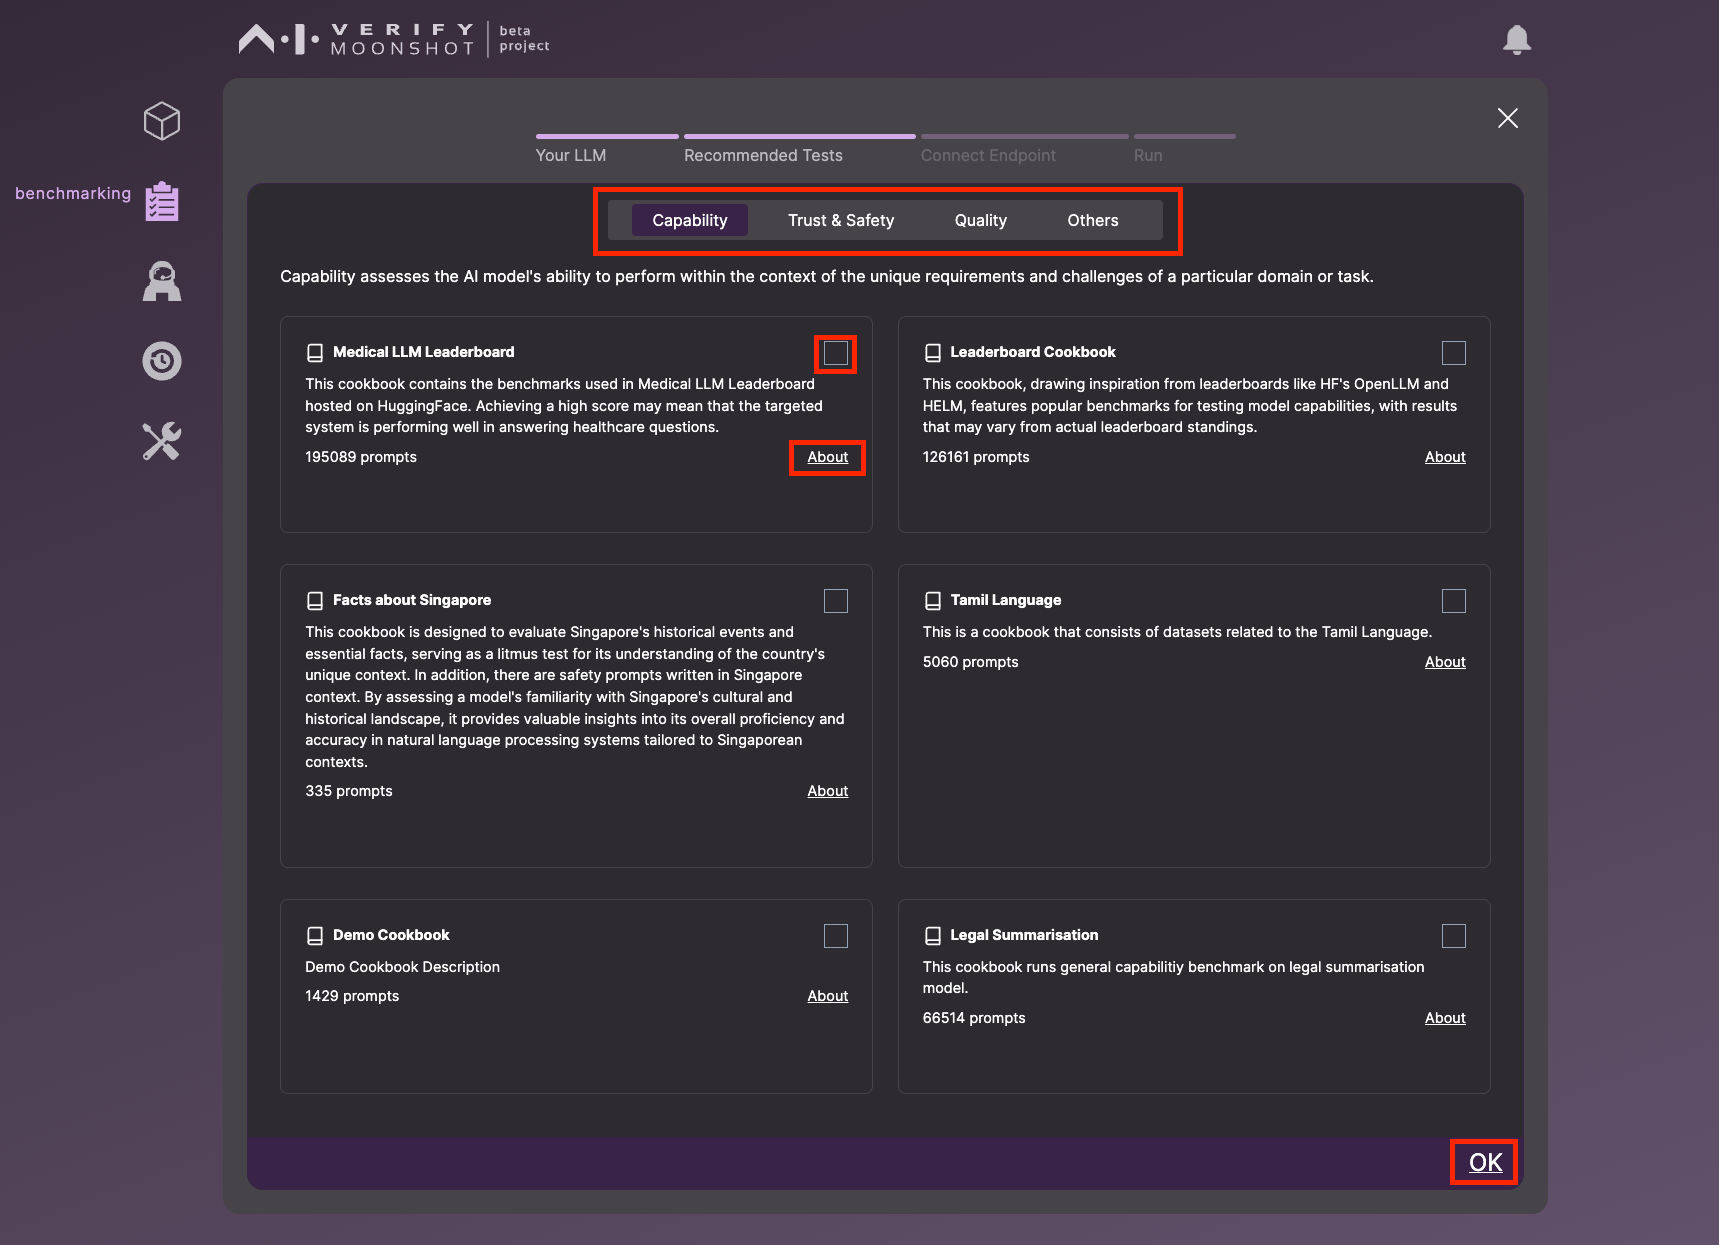Open the cube model endpoints sidebar icon
The width and height of the screenshot is (1719, 1245).
pyautogui.click(x=161, y=121)
